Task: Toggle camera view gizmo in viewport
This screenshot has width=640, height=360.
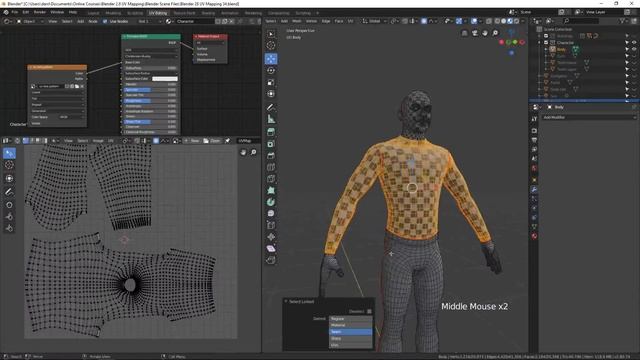Action: pyautogui.click(x=475, y=33)
